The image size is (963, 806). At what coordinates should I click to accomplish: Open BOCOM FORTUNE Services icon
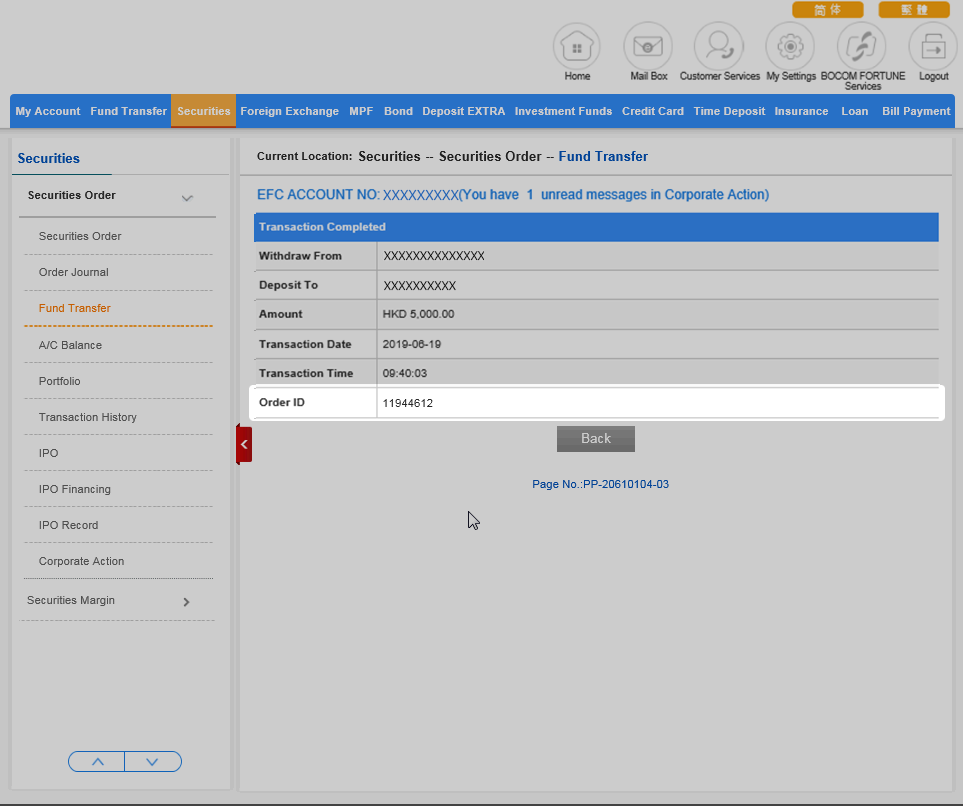[861, 46]
